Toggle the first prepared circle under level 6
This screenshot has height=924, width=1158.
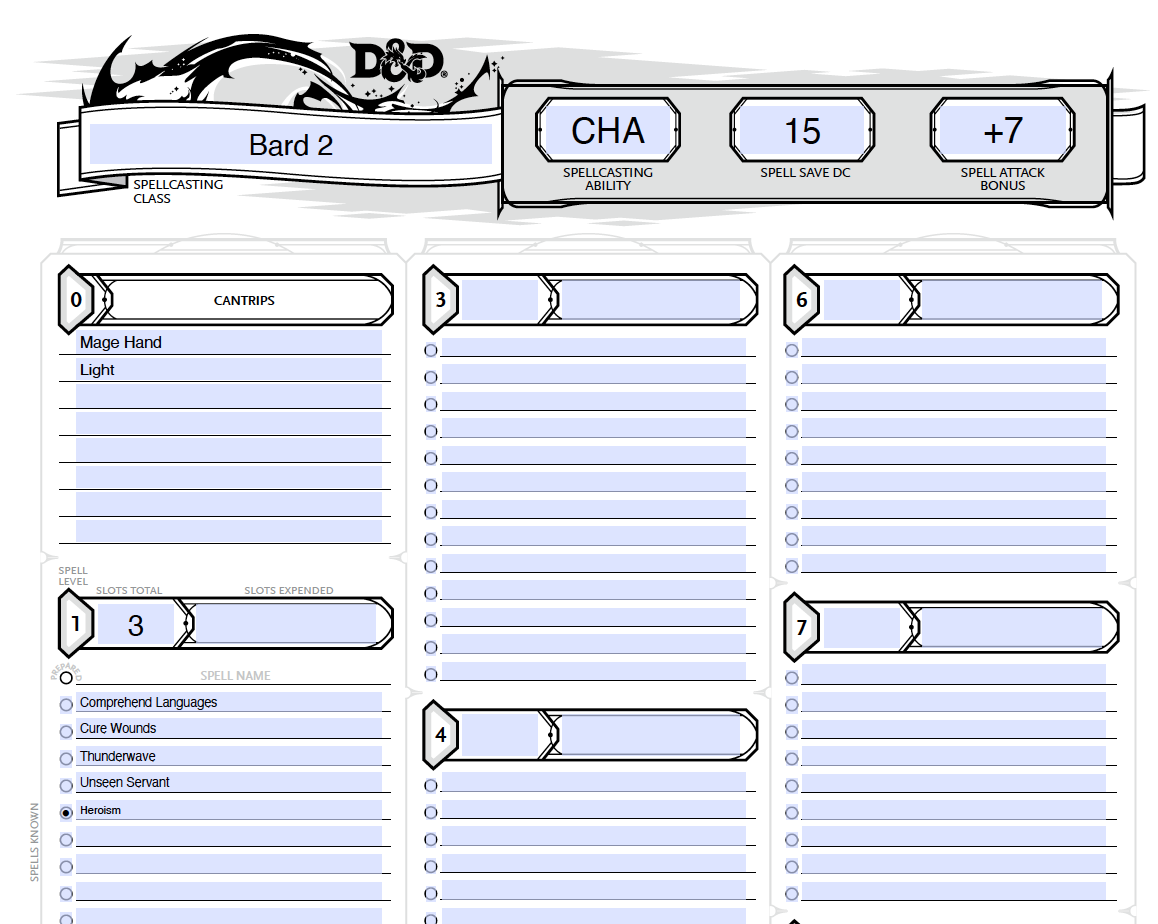click(x=792, y=350)
